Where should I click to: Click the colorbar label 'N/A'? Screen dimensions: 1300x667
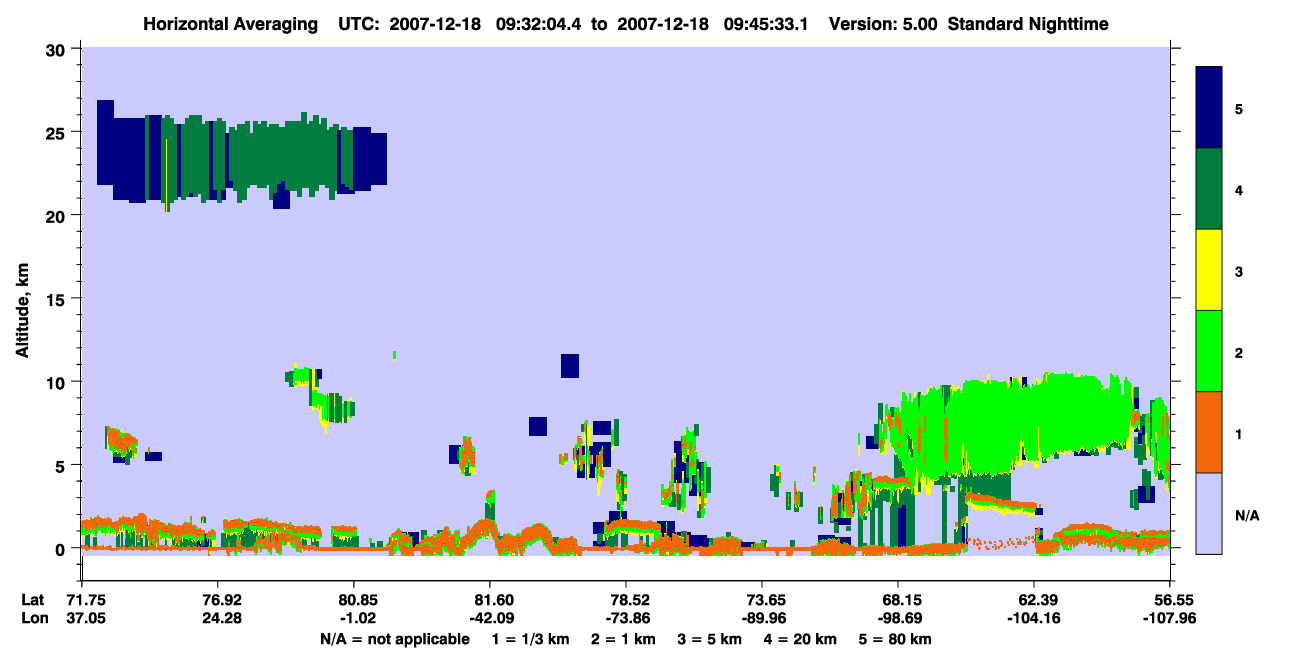(x=1247, y=516)
